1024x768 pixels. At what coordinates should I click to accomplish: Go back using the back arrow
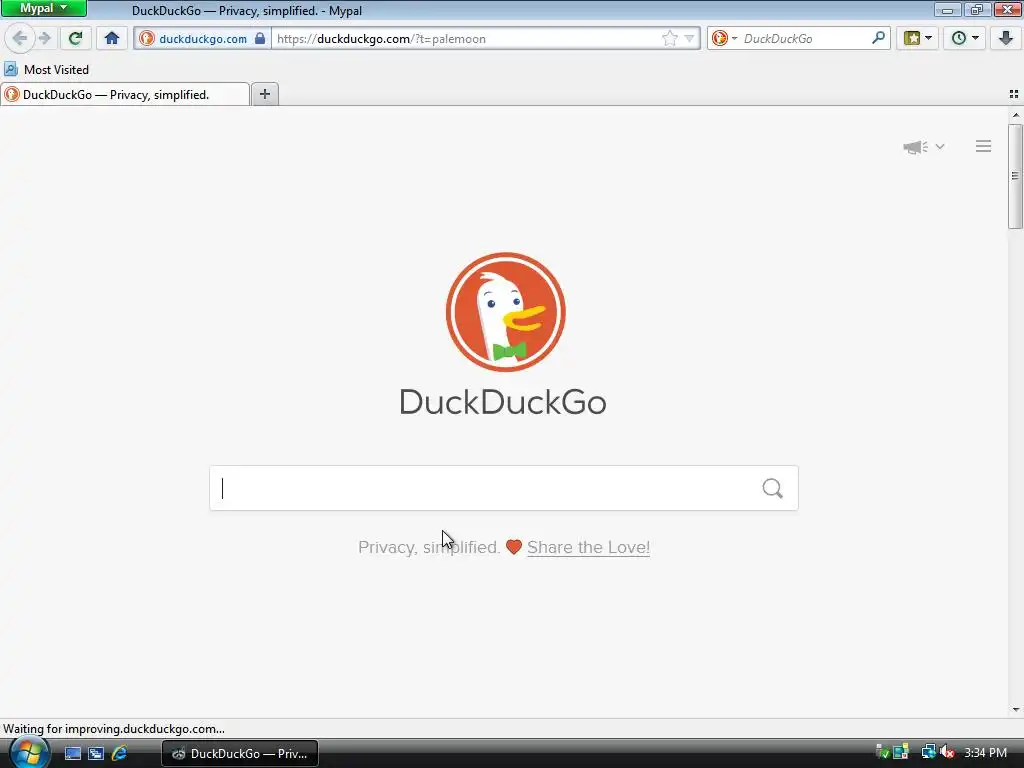20,38
